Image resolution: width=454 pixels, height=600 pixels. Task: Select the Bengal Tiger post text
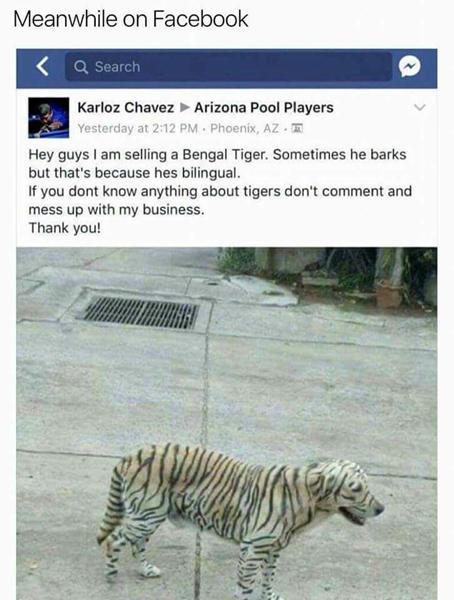pyautogui.click(x=220, y=191)
